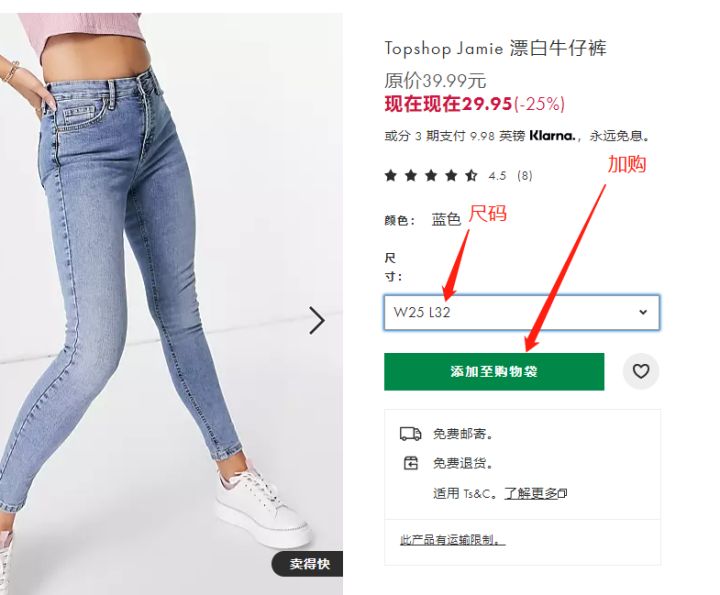Click the green 添加至购物袋 button
Image resolution: width=720 pixels, height=595 pixels.
coord(494,371)
